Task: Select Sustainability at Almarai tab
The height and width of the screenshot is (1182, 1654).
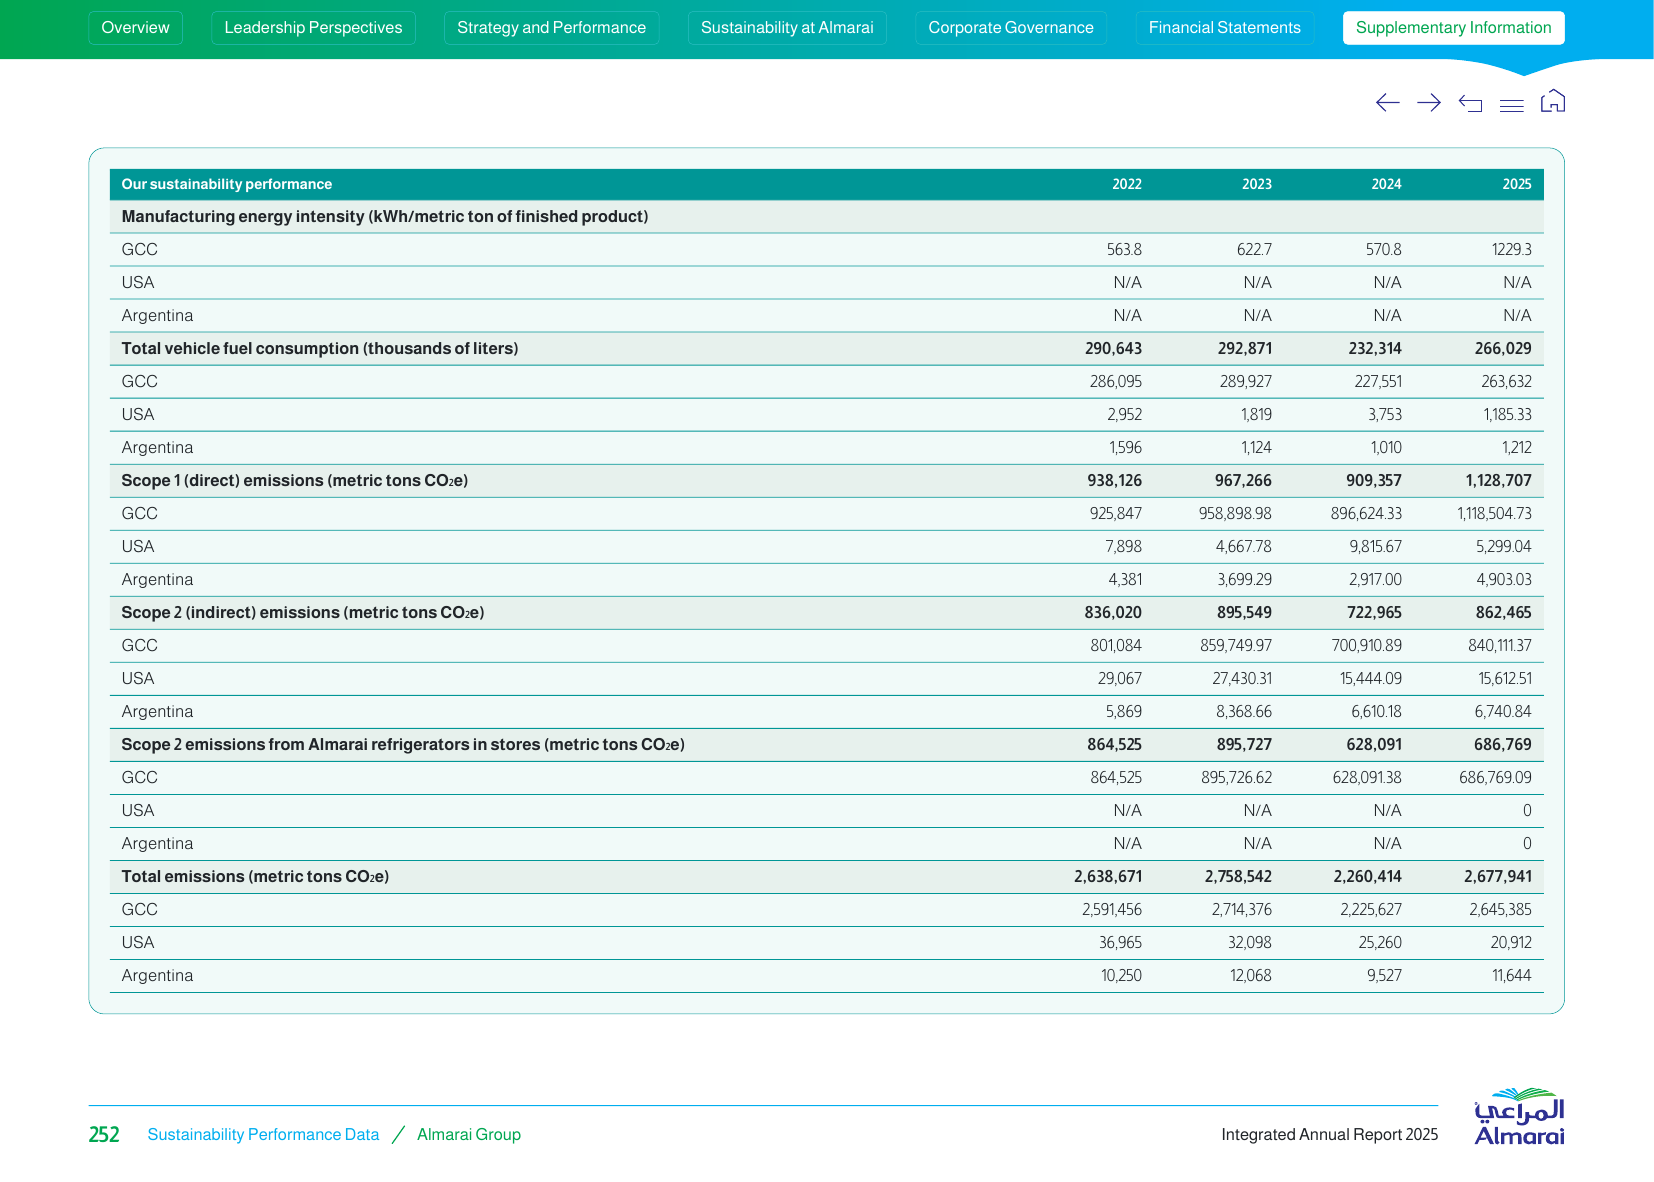Action: [x=787, y=28]
